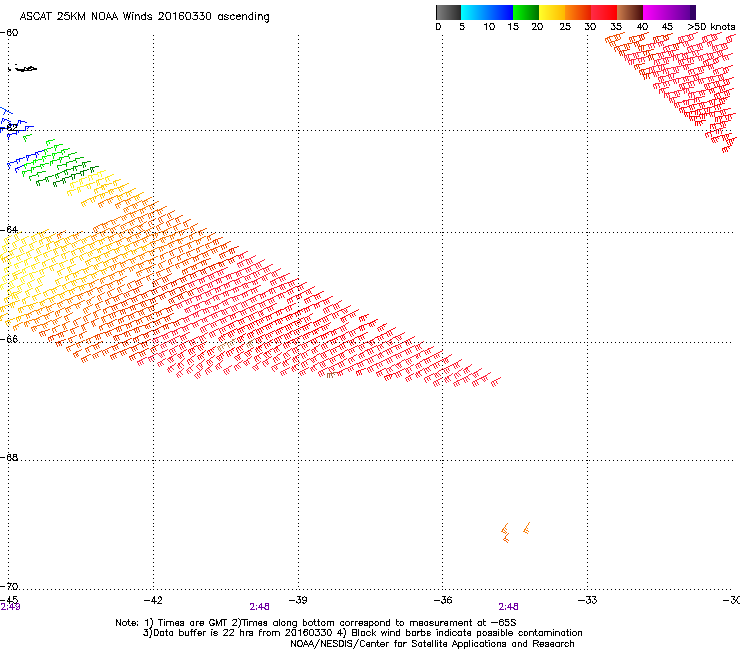
Task: Click the '2:48' time label left of -39
Action: [x=260, y=607]
